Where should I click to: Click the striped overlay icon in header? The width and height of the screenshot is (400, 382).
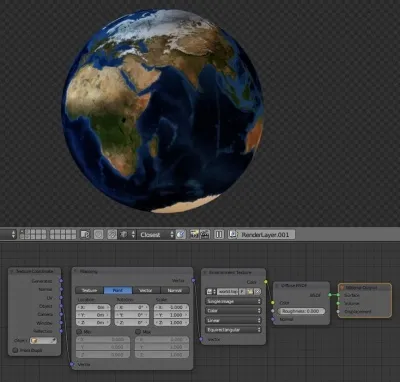(x=112, y=235)
